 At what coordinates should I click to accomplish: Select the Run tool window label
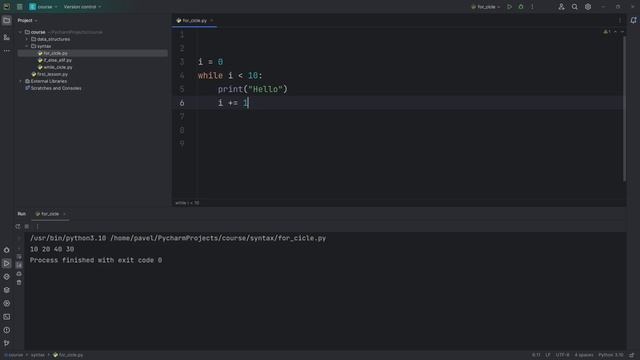pyautogui.click(x=22, y=214)
